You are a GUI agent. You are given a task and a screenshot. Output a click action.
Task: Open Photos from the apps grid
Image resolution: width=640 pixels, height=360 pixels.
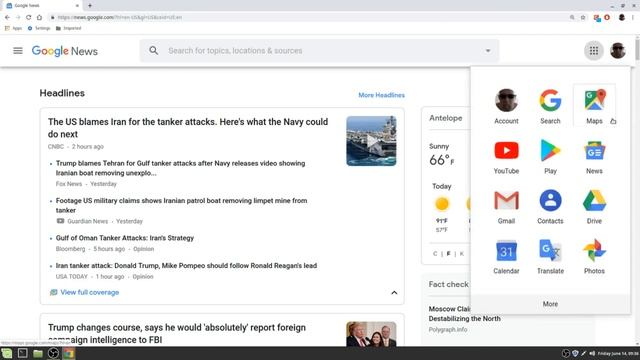coord(594,256)
